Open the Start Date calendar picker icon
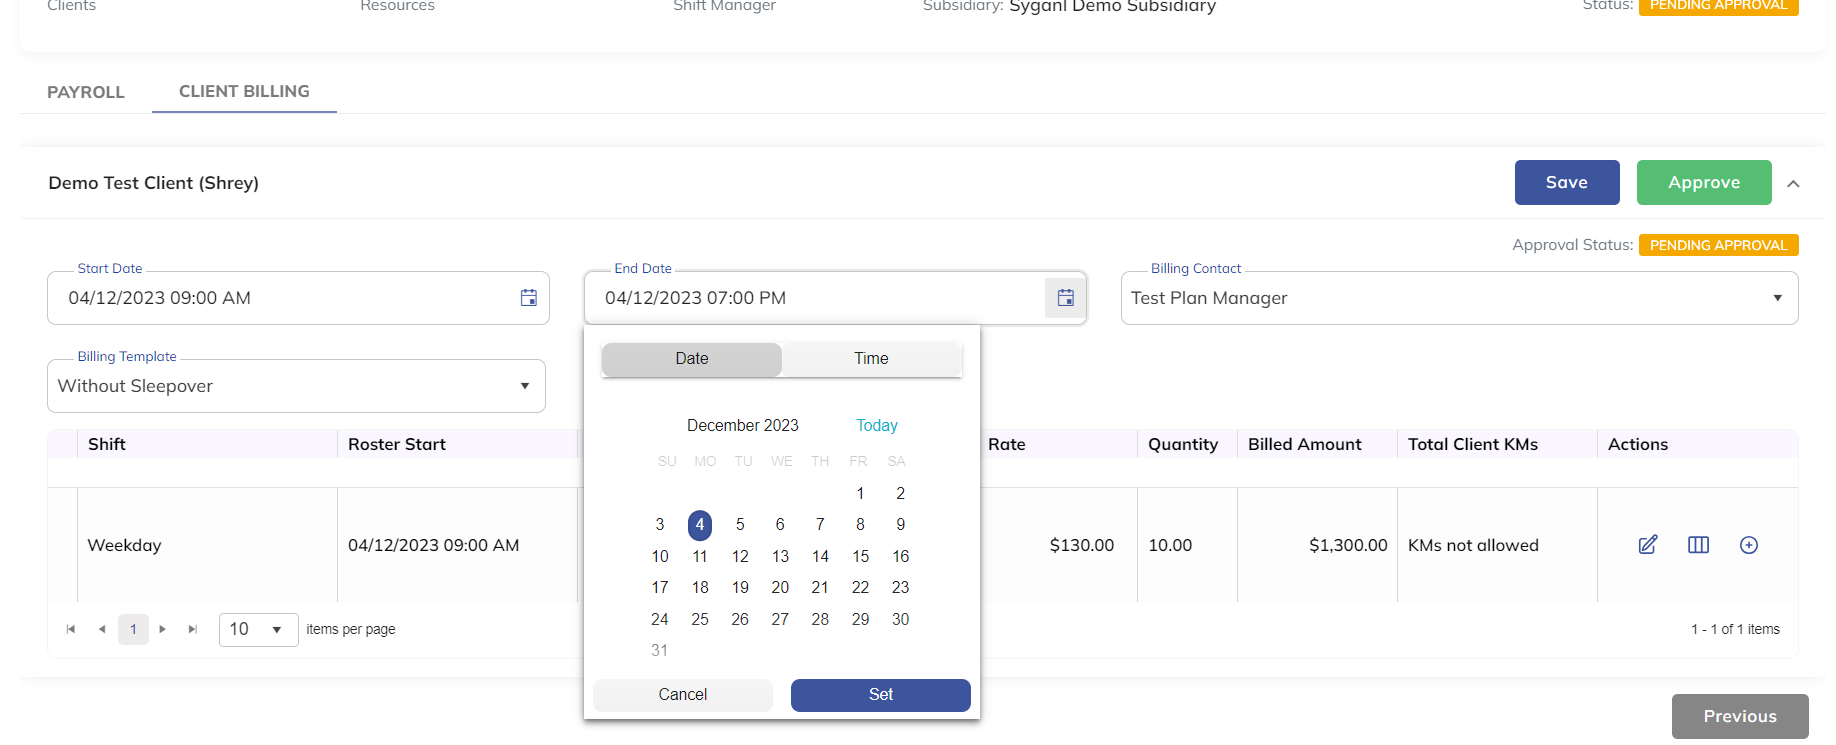Viewport: 1836px width, 745px height. point(528,298)
